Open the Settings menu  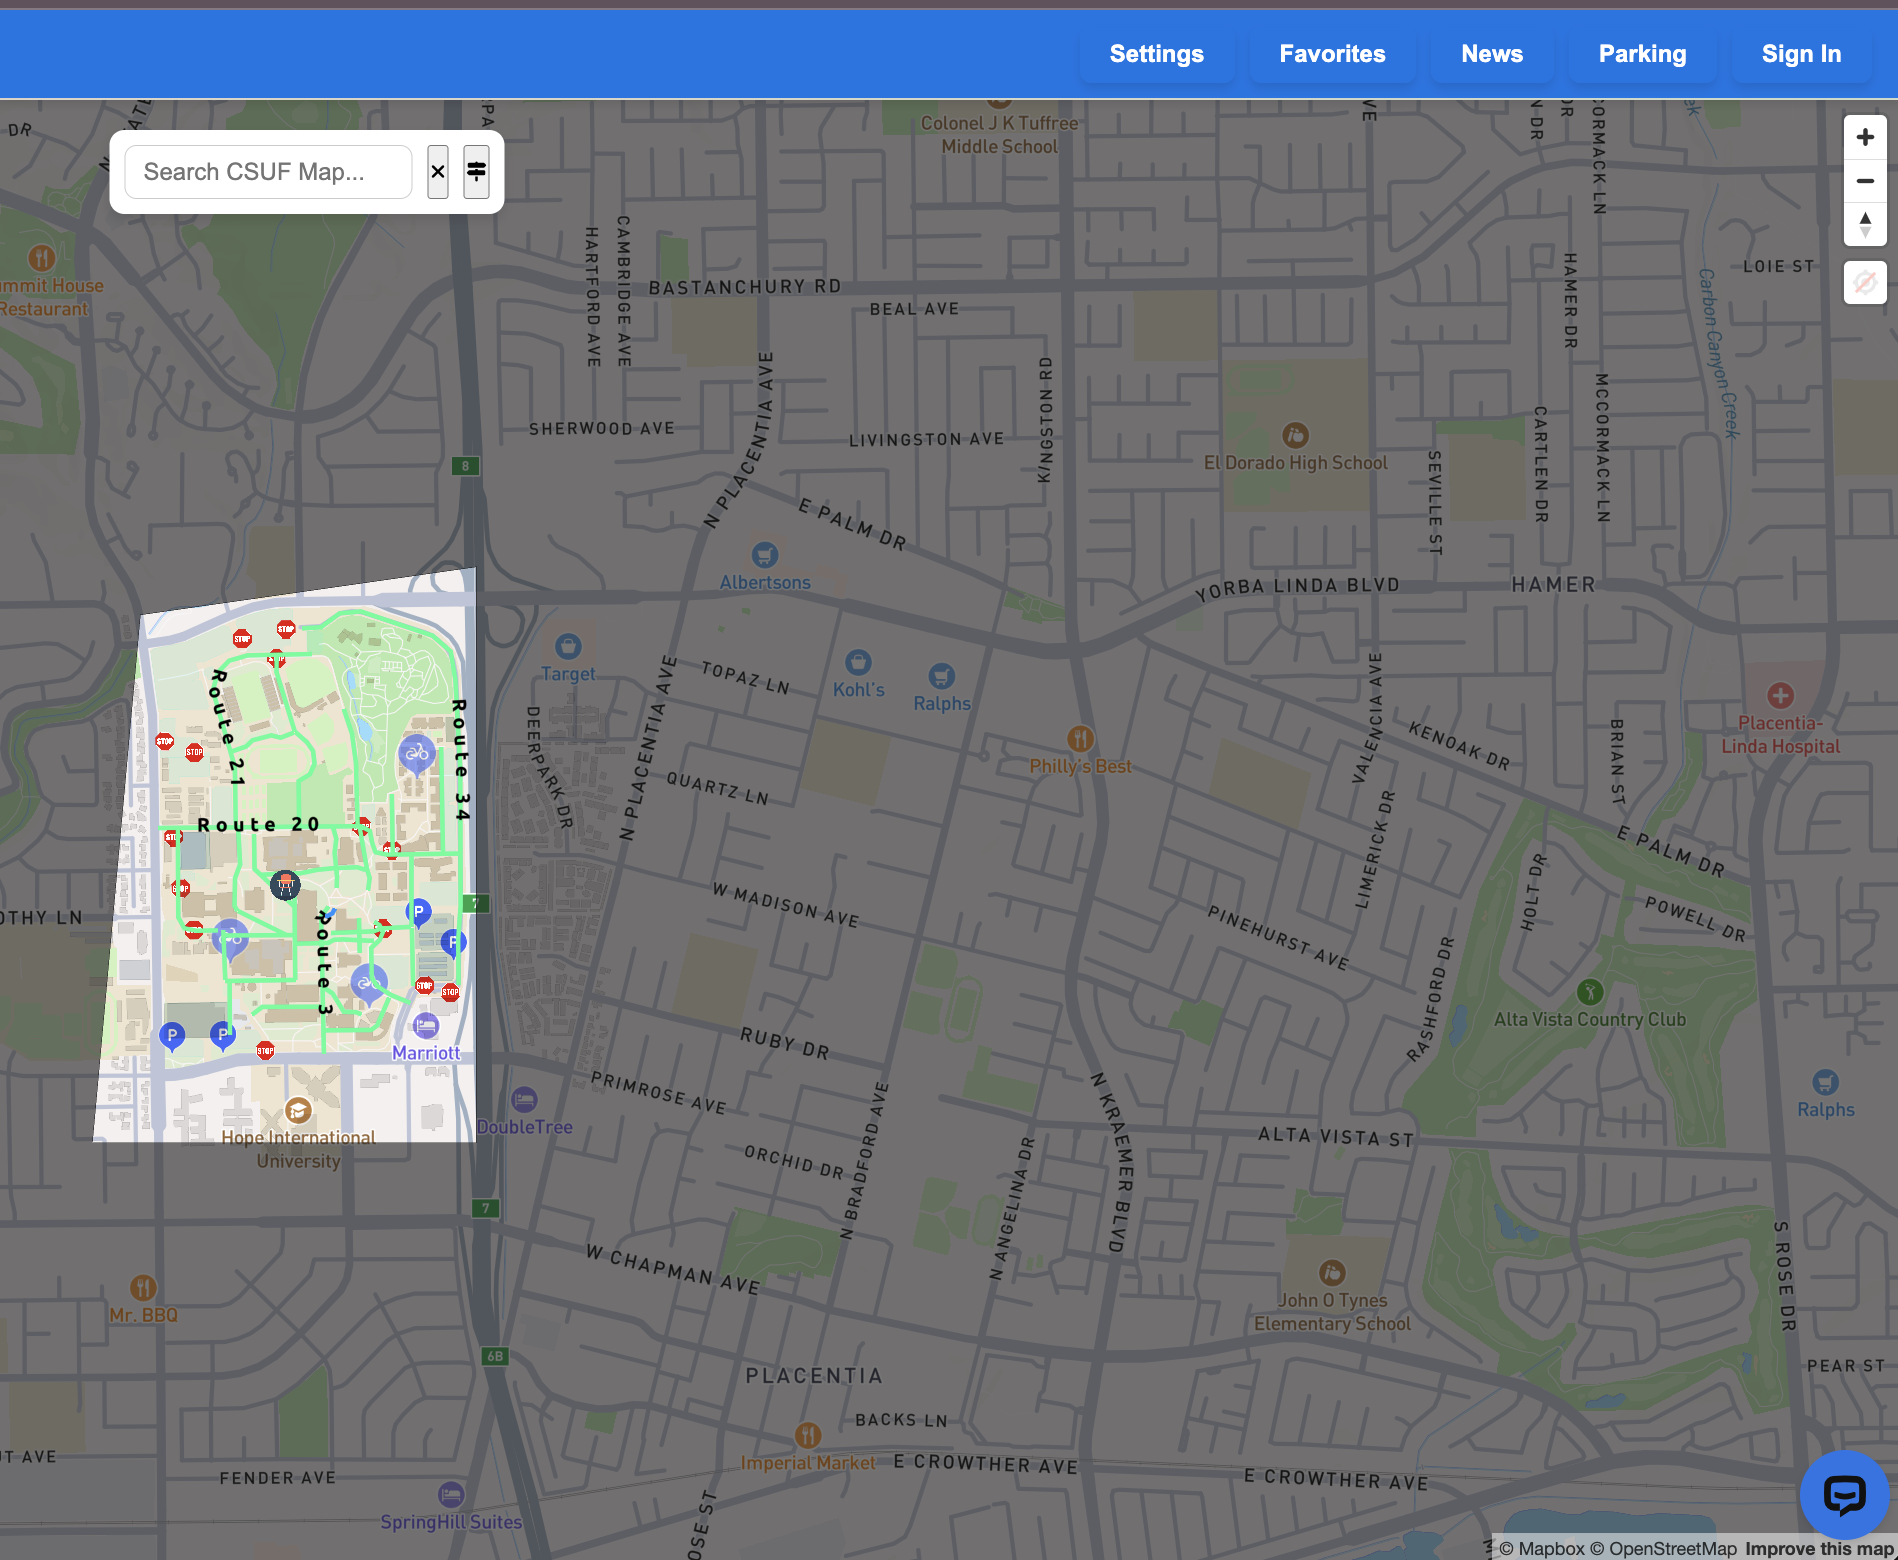(1156, 54)
